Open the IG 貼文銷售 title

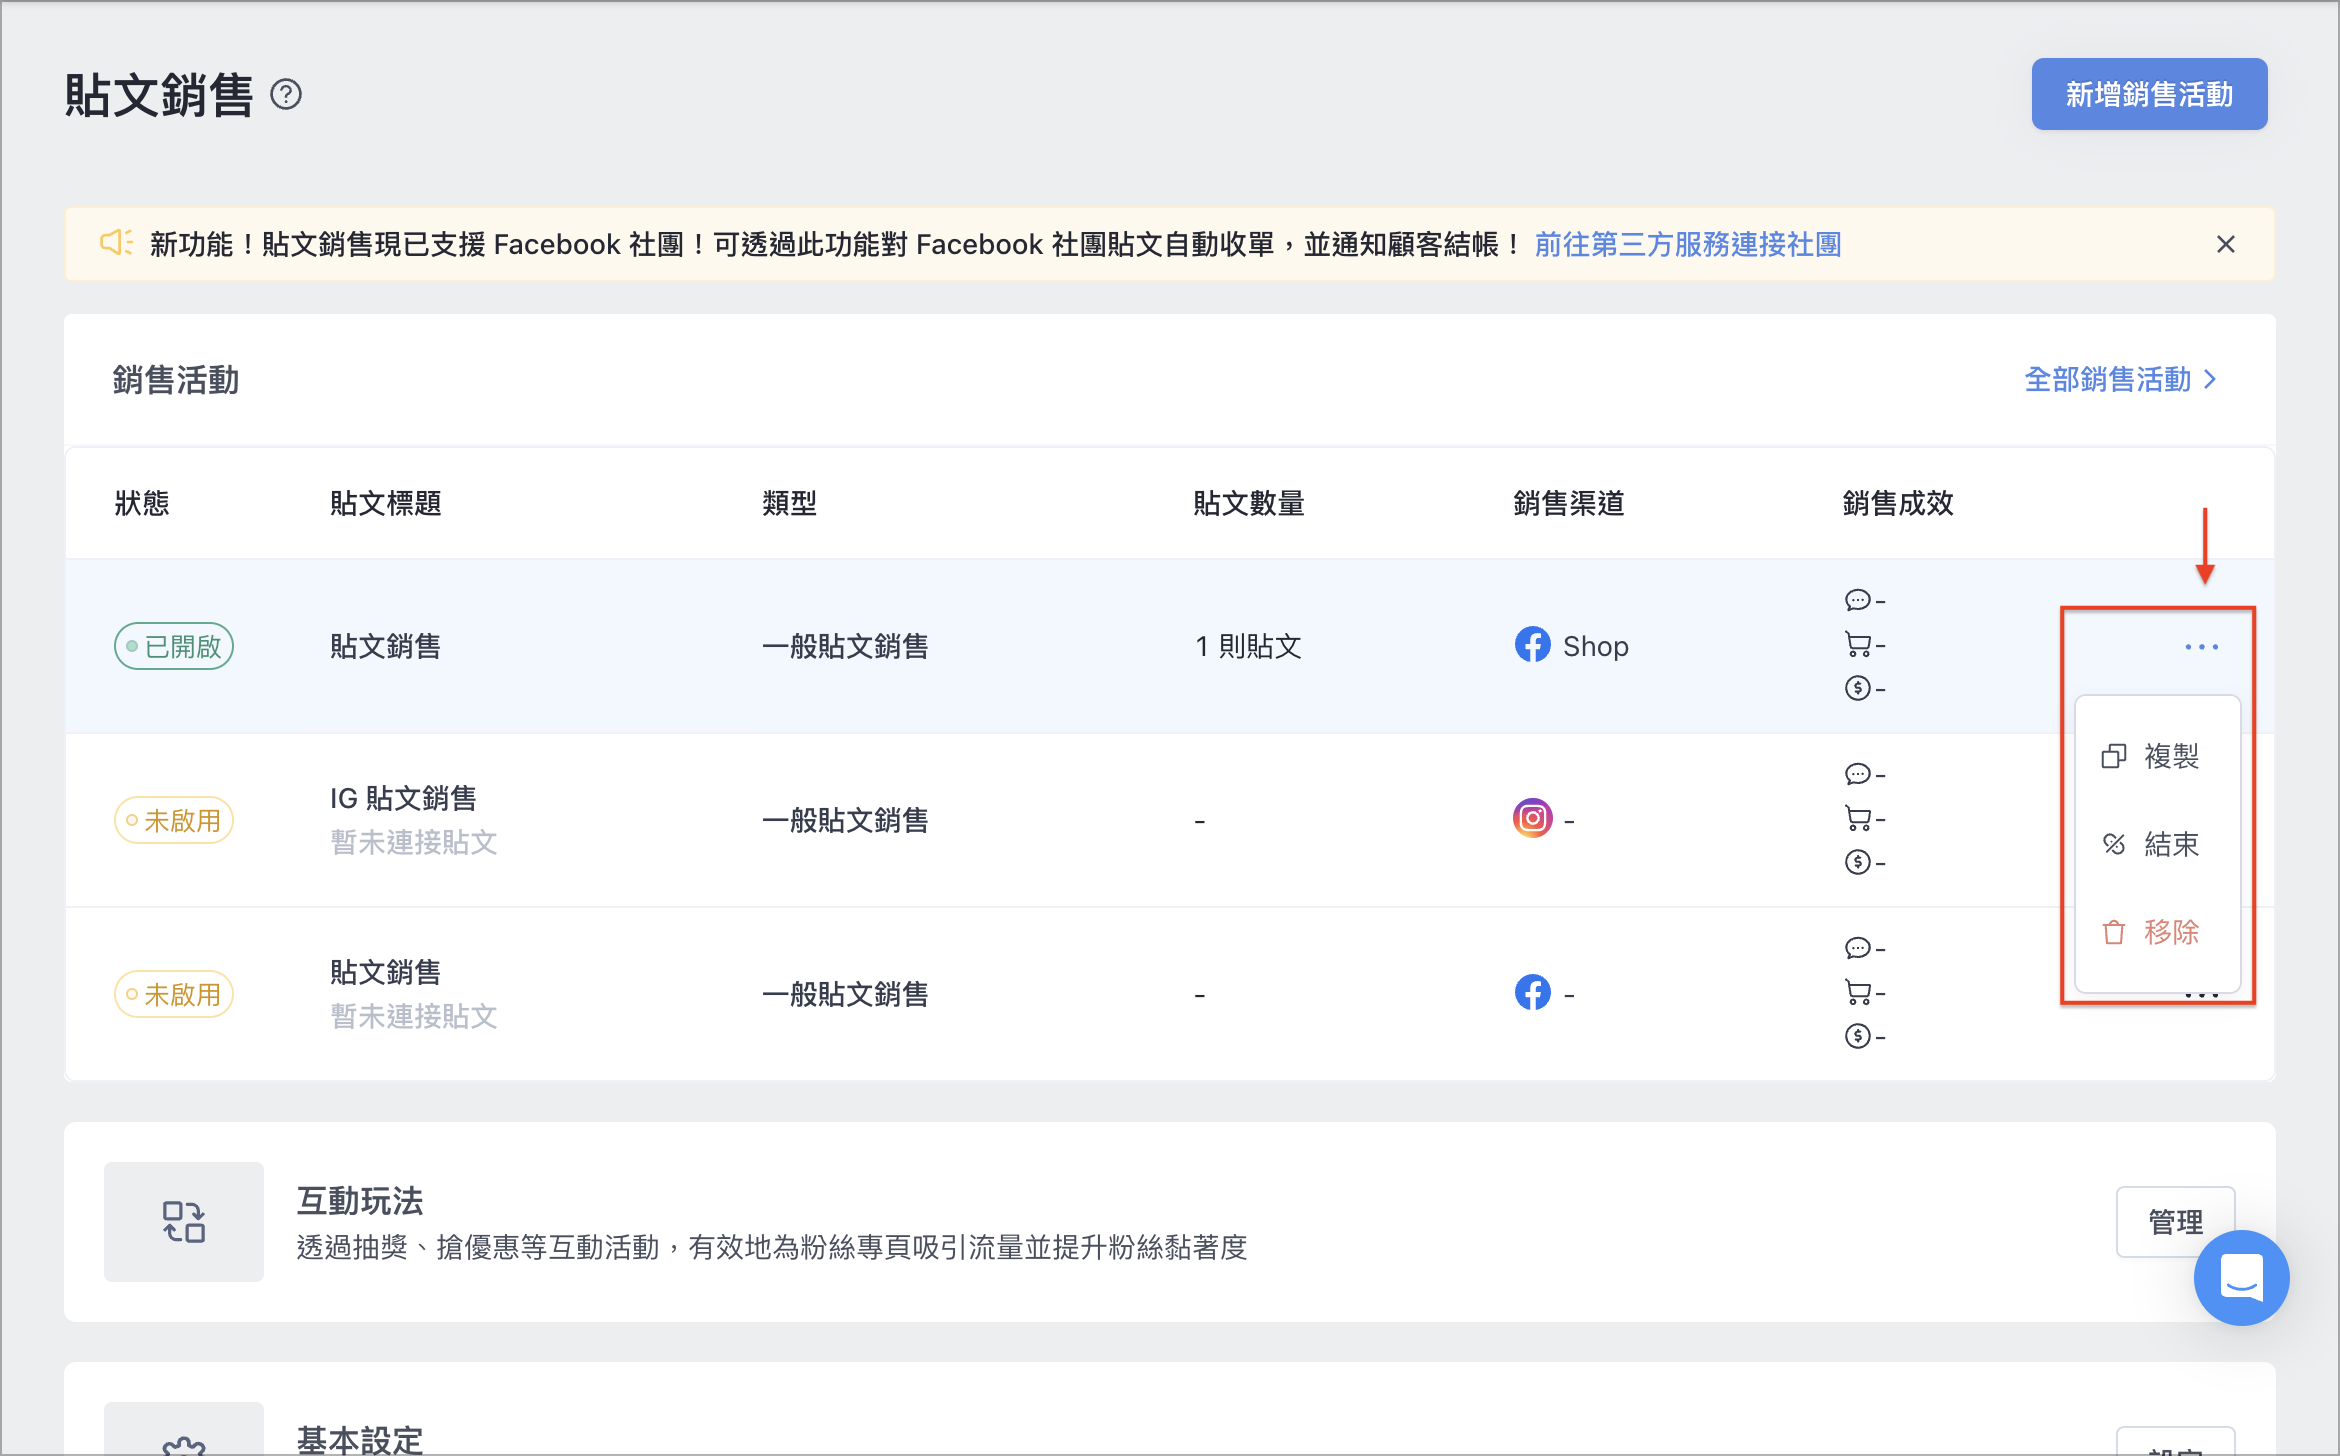(403, 798)
